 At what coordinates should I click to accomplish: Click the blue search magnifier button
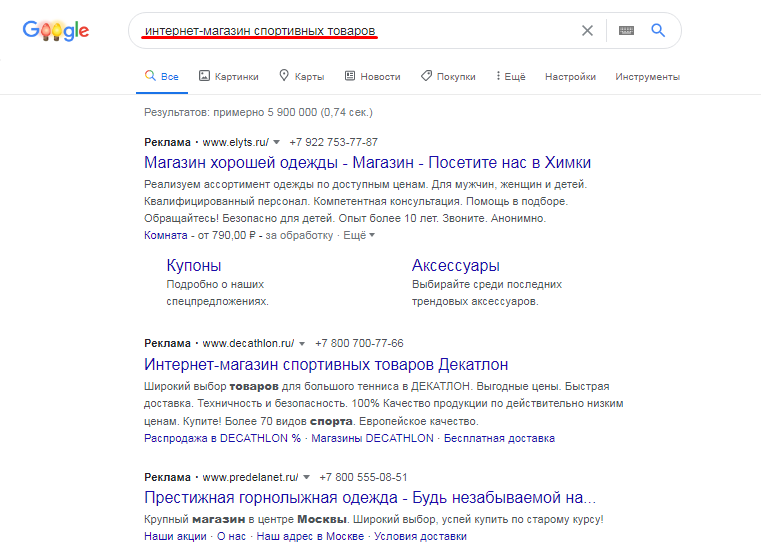(658, 30)
